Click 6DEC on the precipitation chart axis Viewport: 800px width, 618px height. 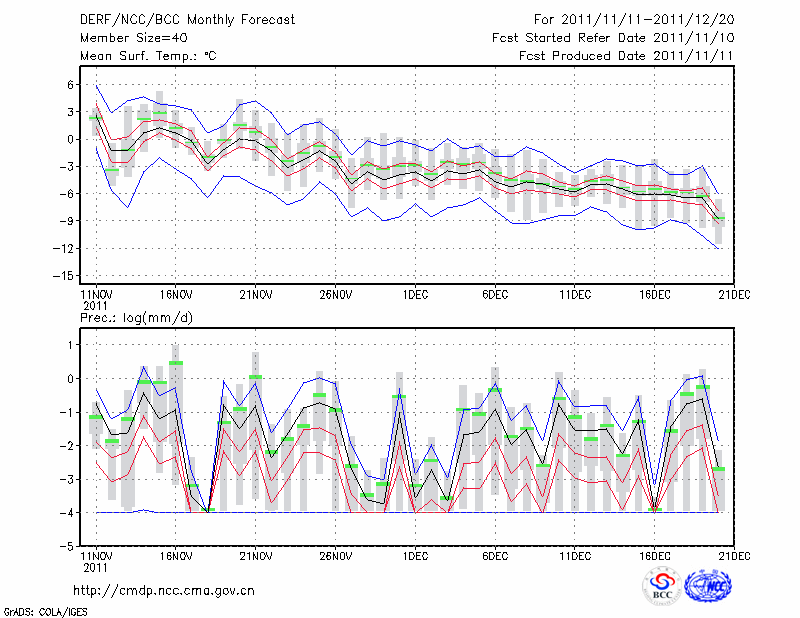[495, 554]
